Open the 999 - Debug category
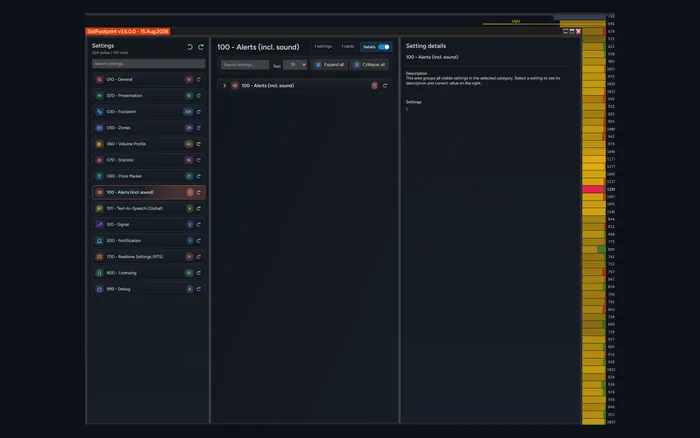Image resolution: width=700 pixels, height=438 pixels. (149, 289)
